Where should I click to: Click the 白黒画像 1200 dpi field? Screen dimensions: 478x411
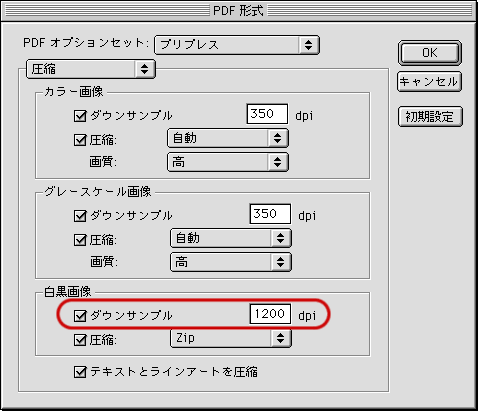[x=270, y=314]
